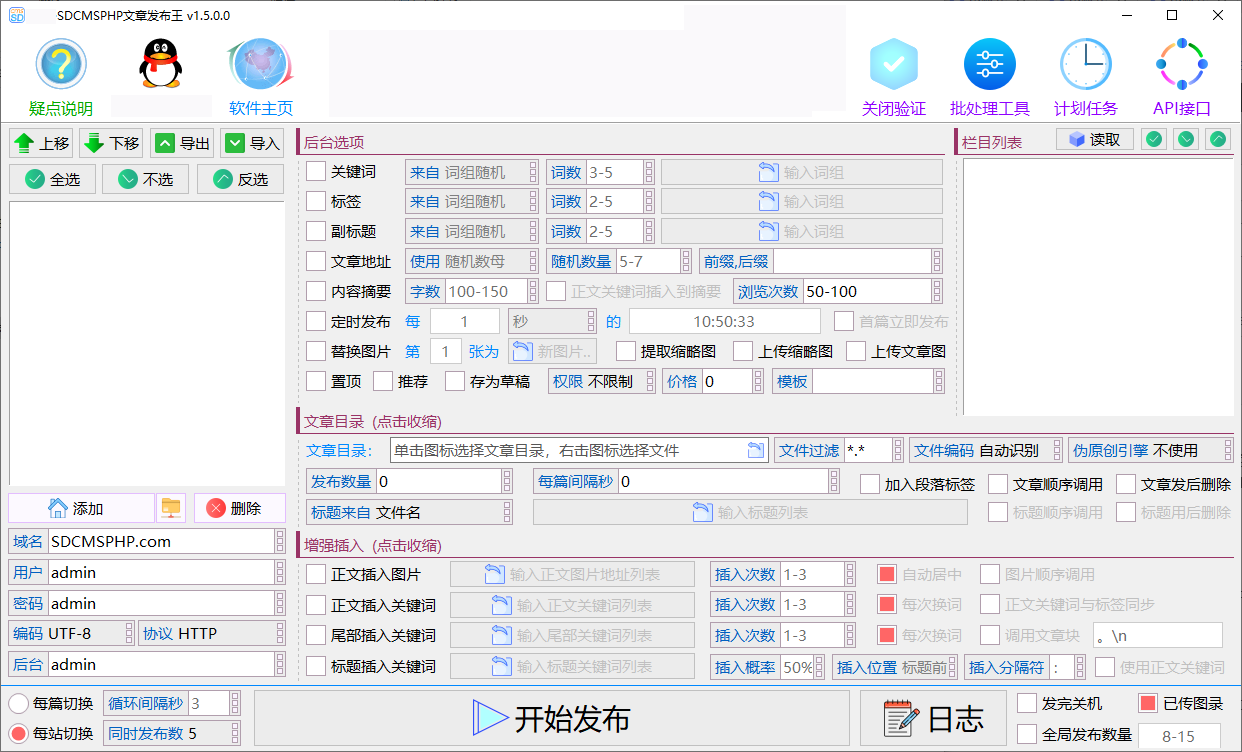Screen dimensions: 1242x752
Task: Click the red 删除 button
Action: (240, 508)
